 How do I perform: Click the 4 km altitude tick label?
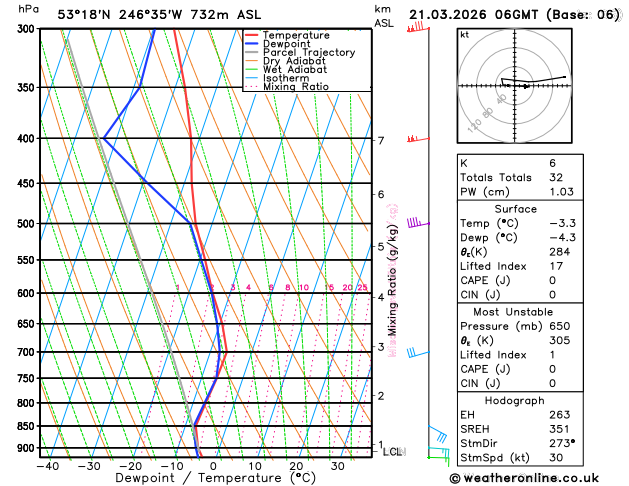tap(381, 297)
